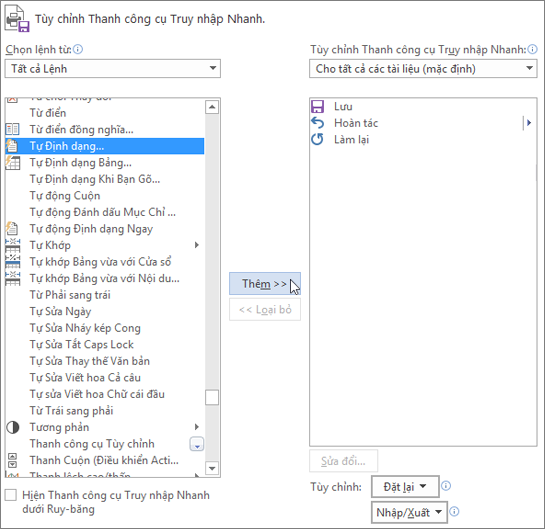
Task: Click the Tự khớp Bảng vừa với Nội dung icon
Action: 13,278
